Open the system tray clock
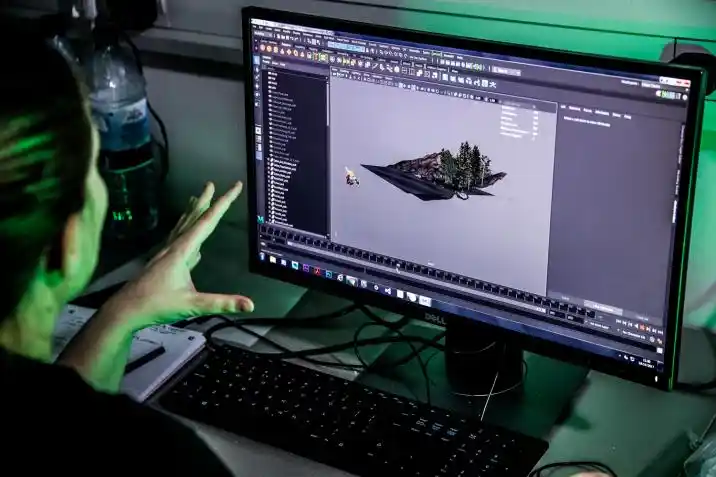716x477 pixels. [x=646, y=363]
